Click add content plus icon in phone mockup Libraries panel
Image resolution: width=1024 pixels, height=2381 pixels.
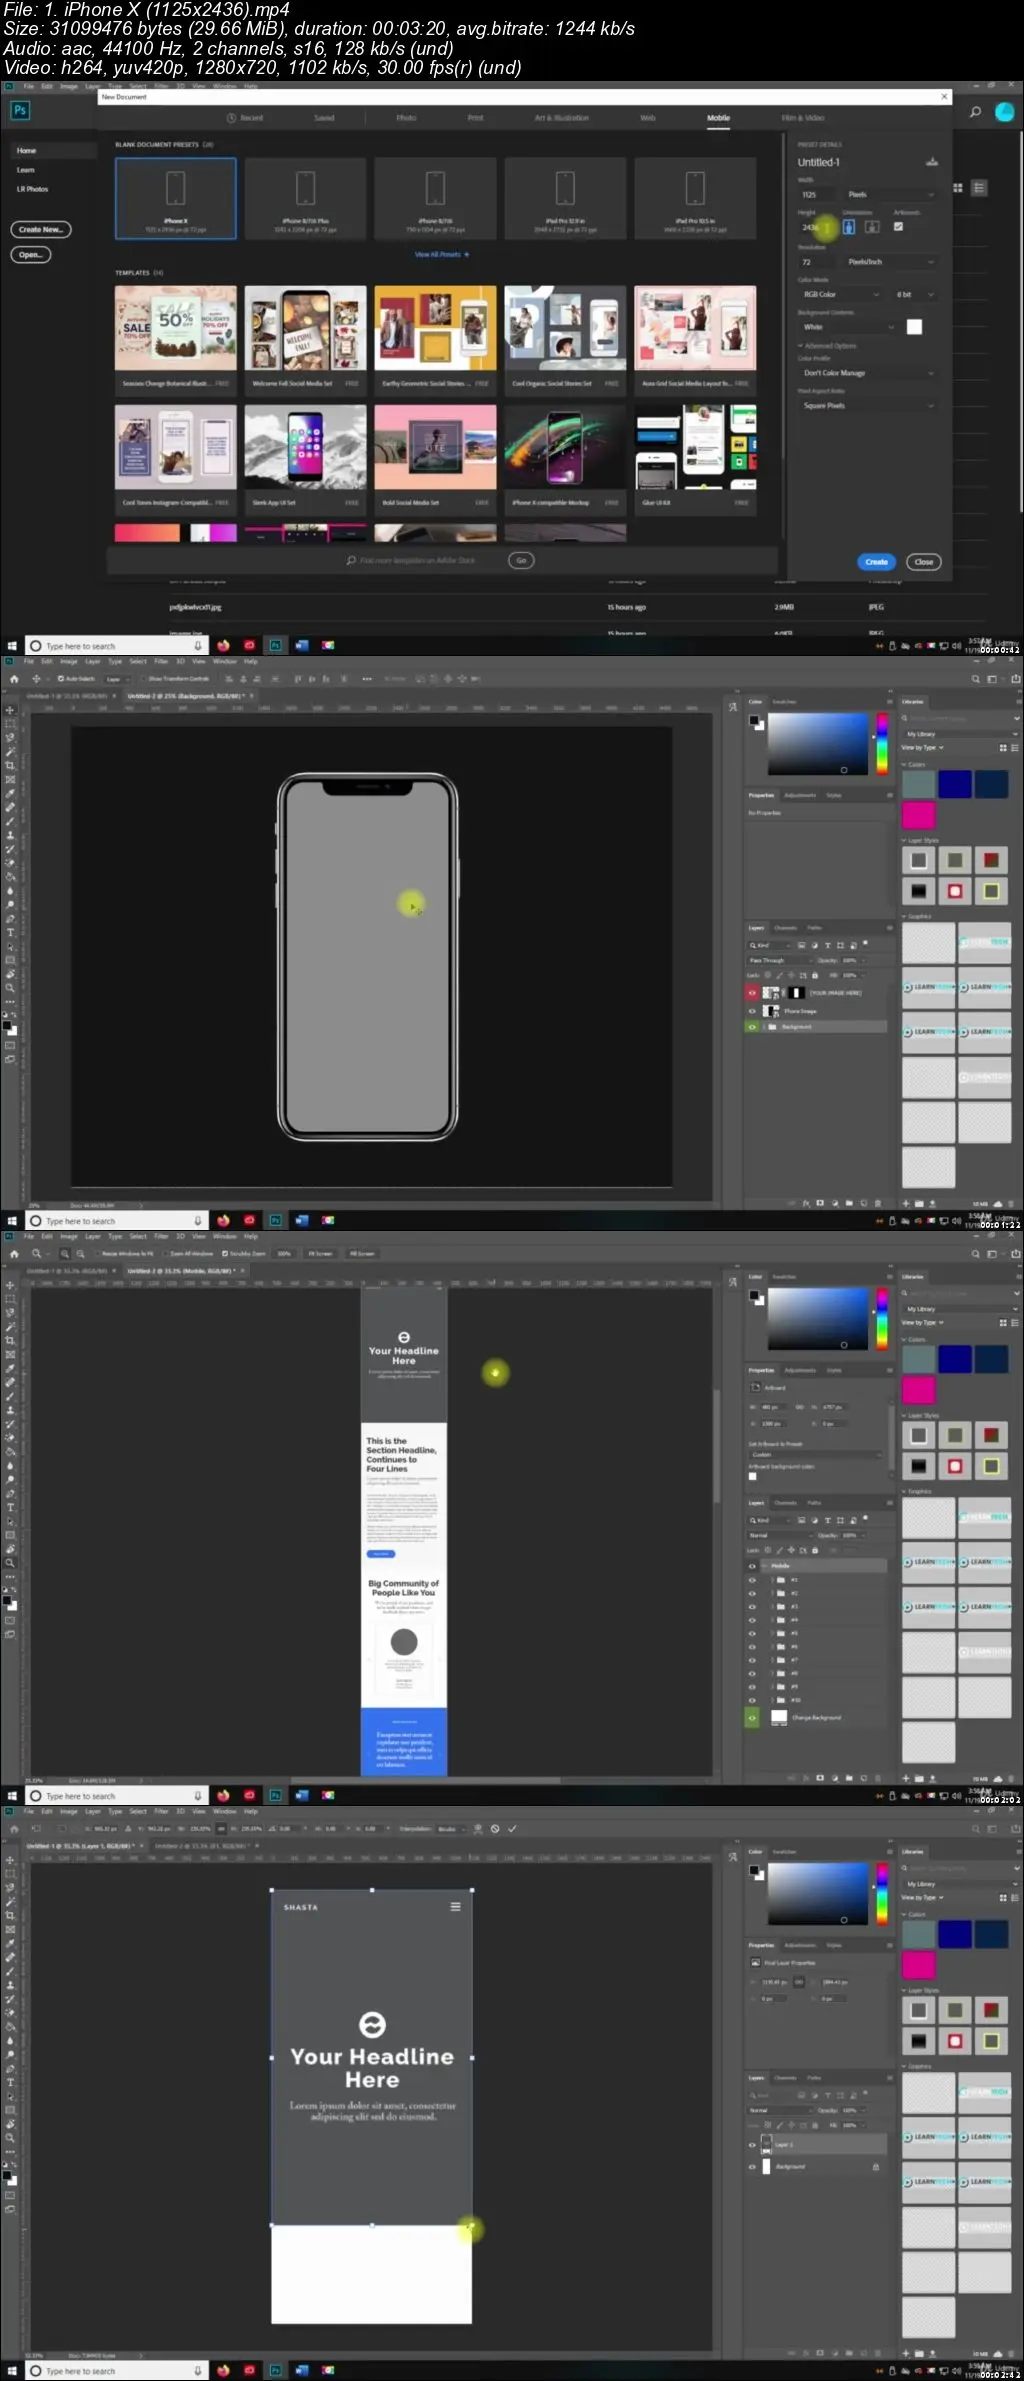point(906,1204)
